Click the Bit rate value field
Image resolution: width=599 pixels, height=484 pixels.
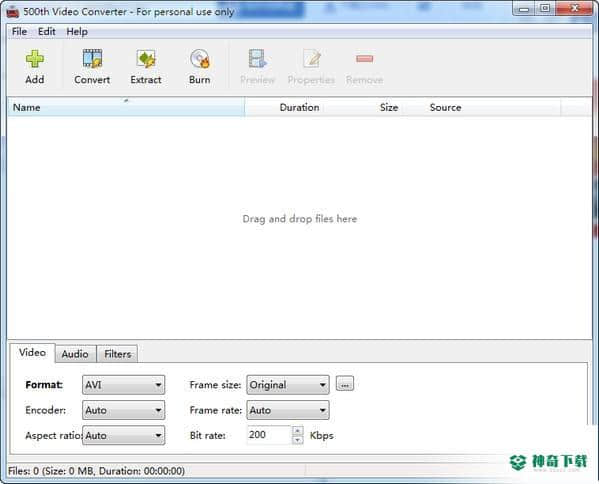[x=269, y=435]
